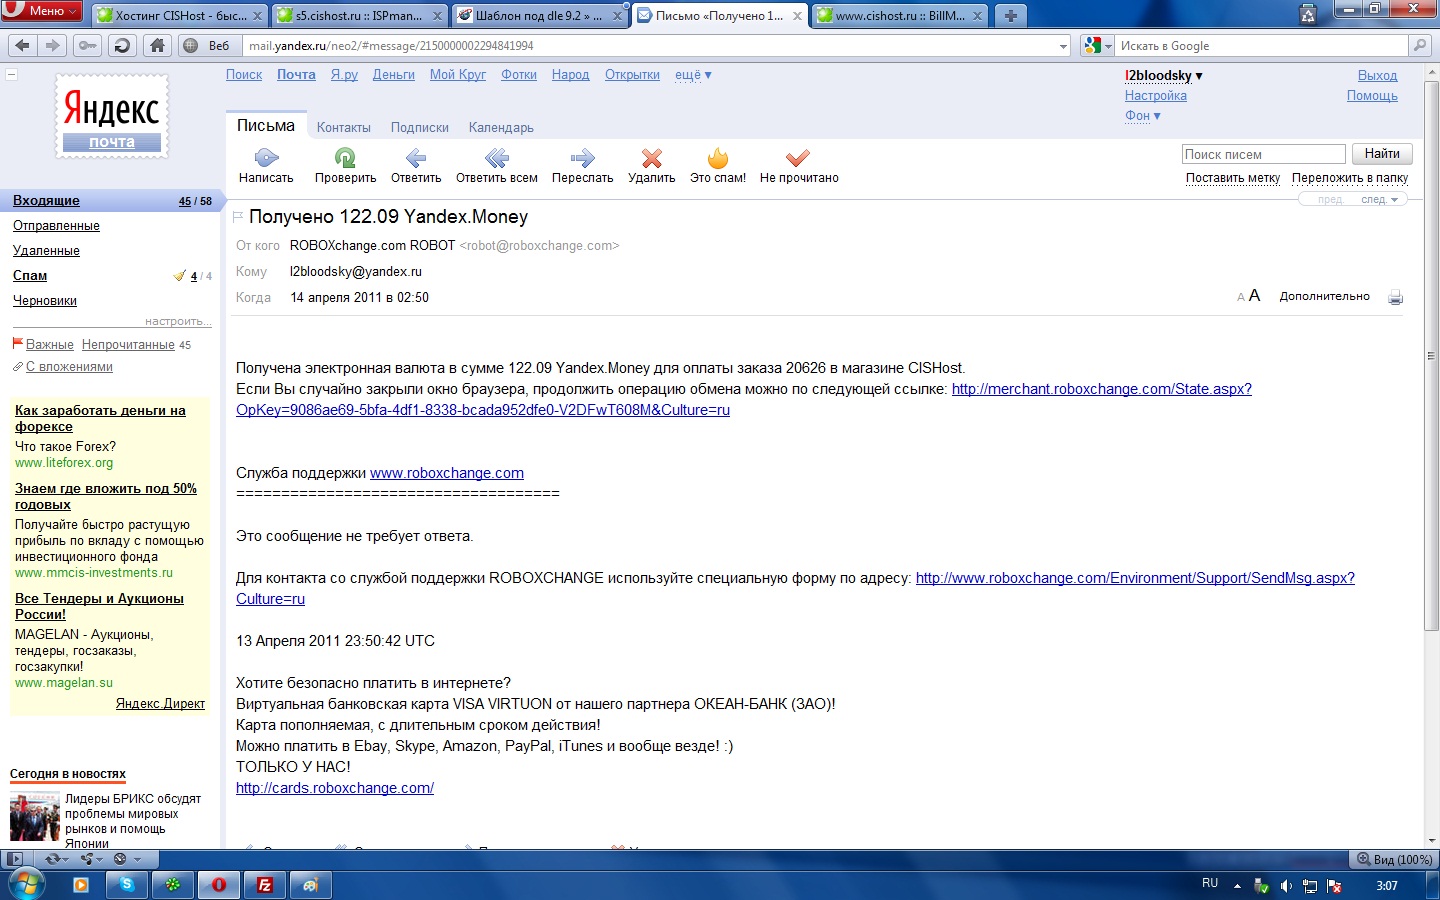Open the address bar history dropdown arrow
Viewport: 1440px width, 900px height.
pyautogui.click(x=1063, y=46)
